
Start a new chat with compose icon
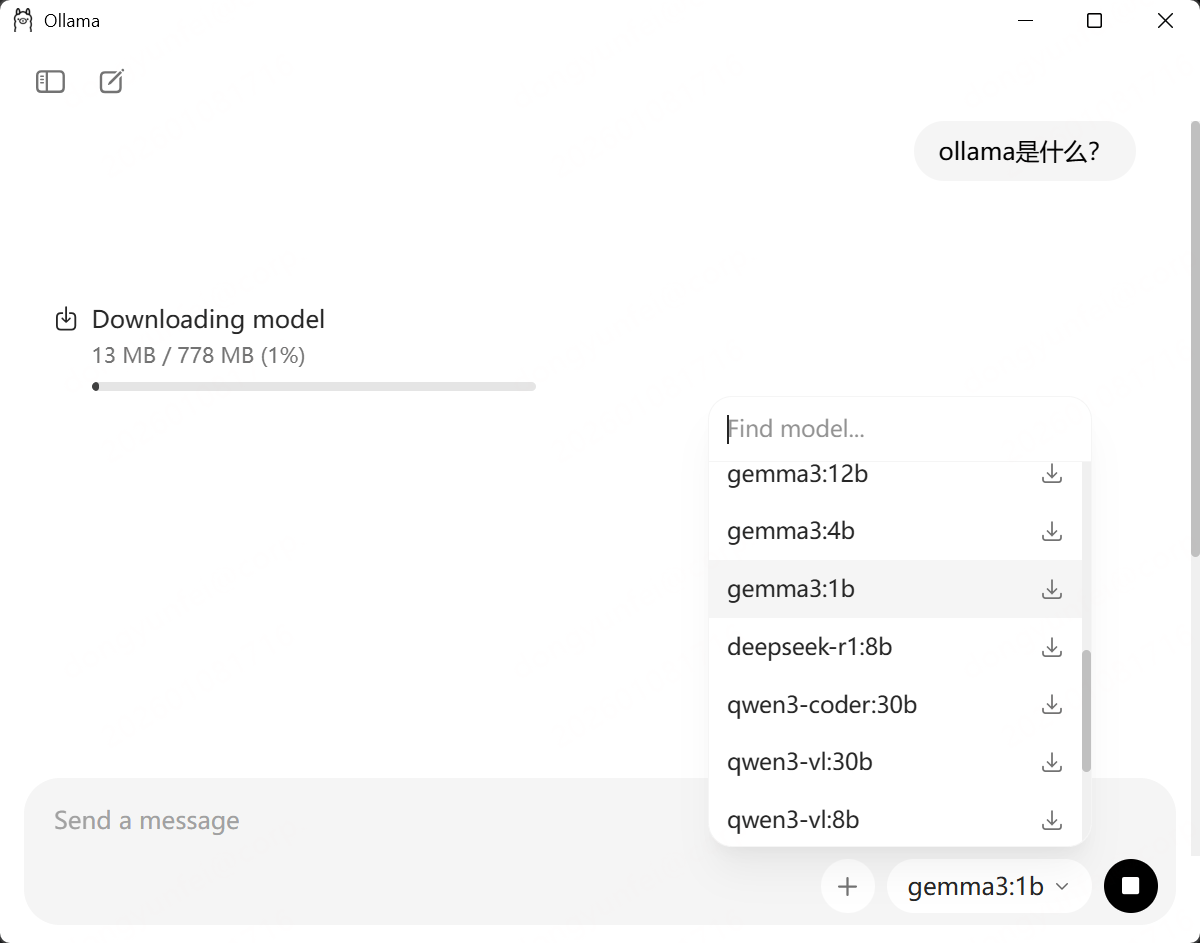(x=112, y=82)
